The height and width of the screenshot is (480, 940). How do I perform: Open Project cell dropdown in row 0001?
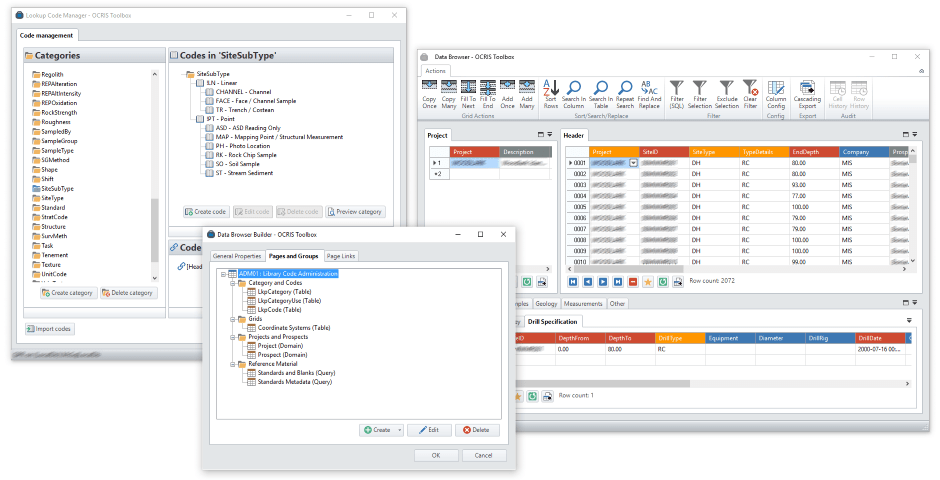pos(633,162)
